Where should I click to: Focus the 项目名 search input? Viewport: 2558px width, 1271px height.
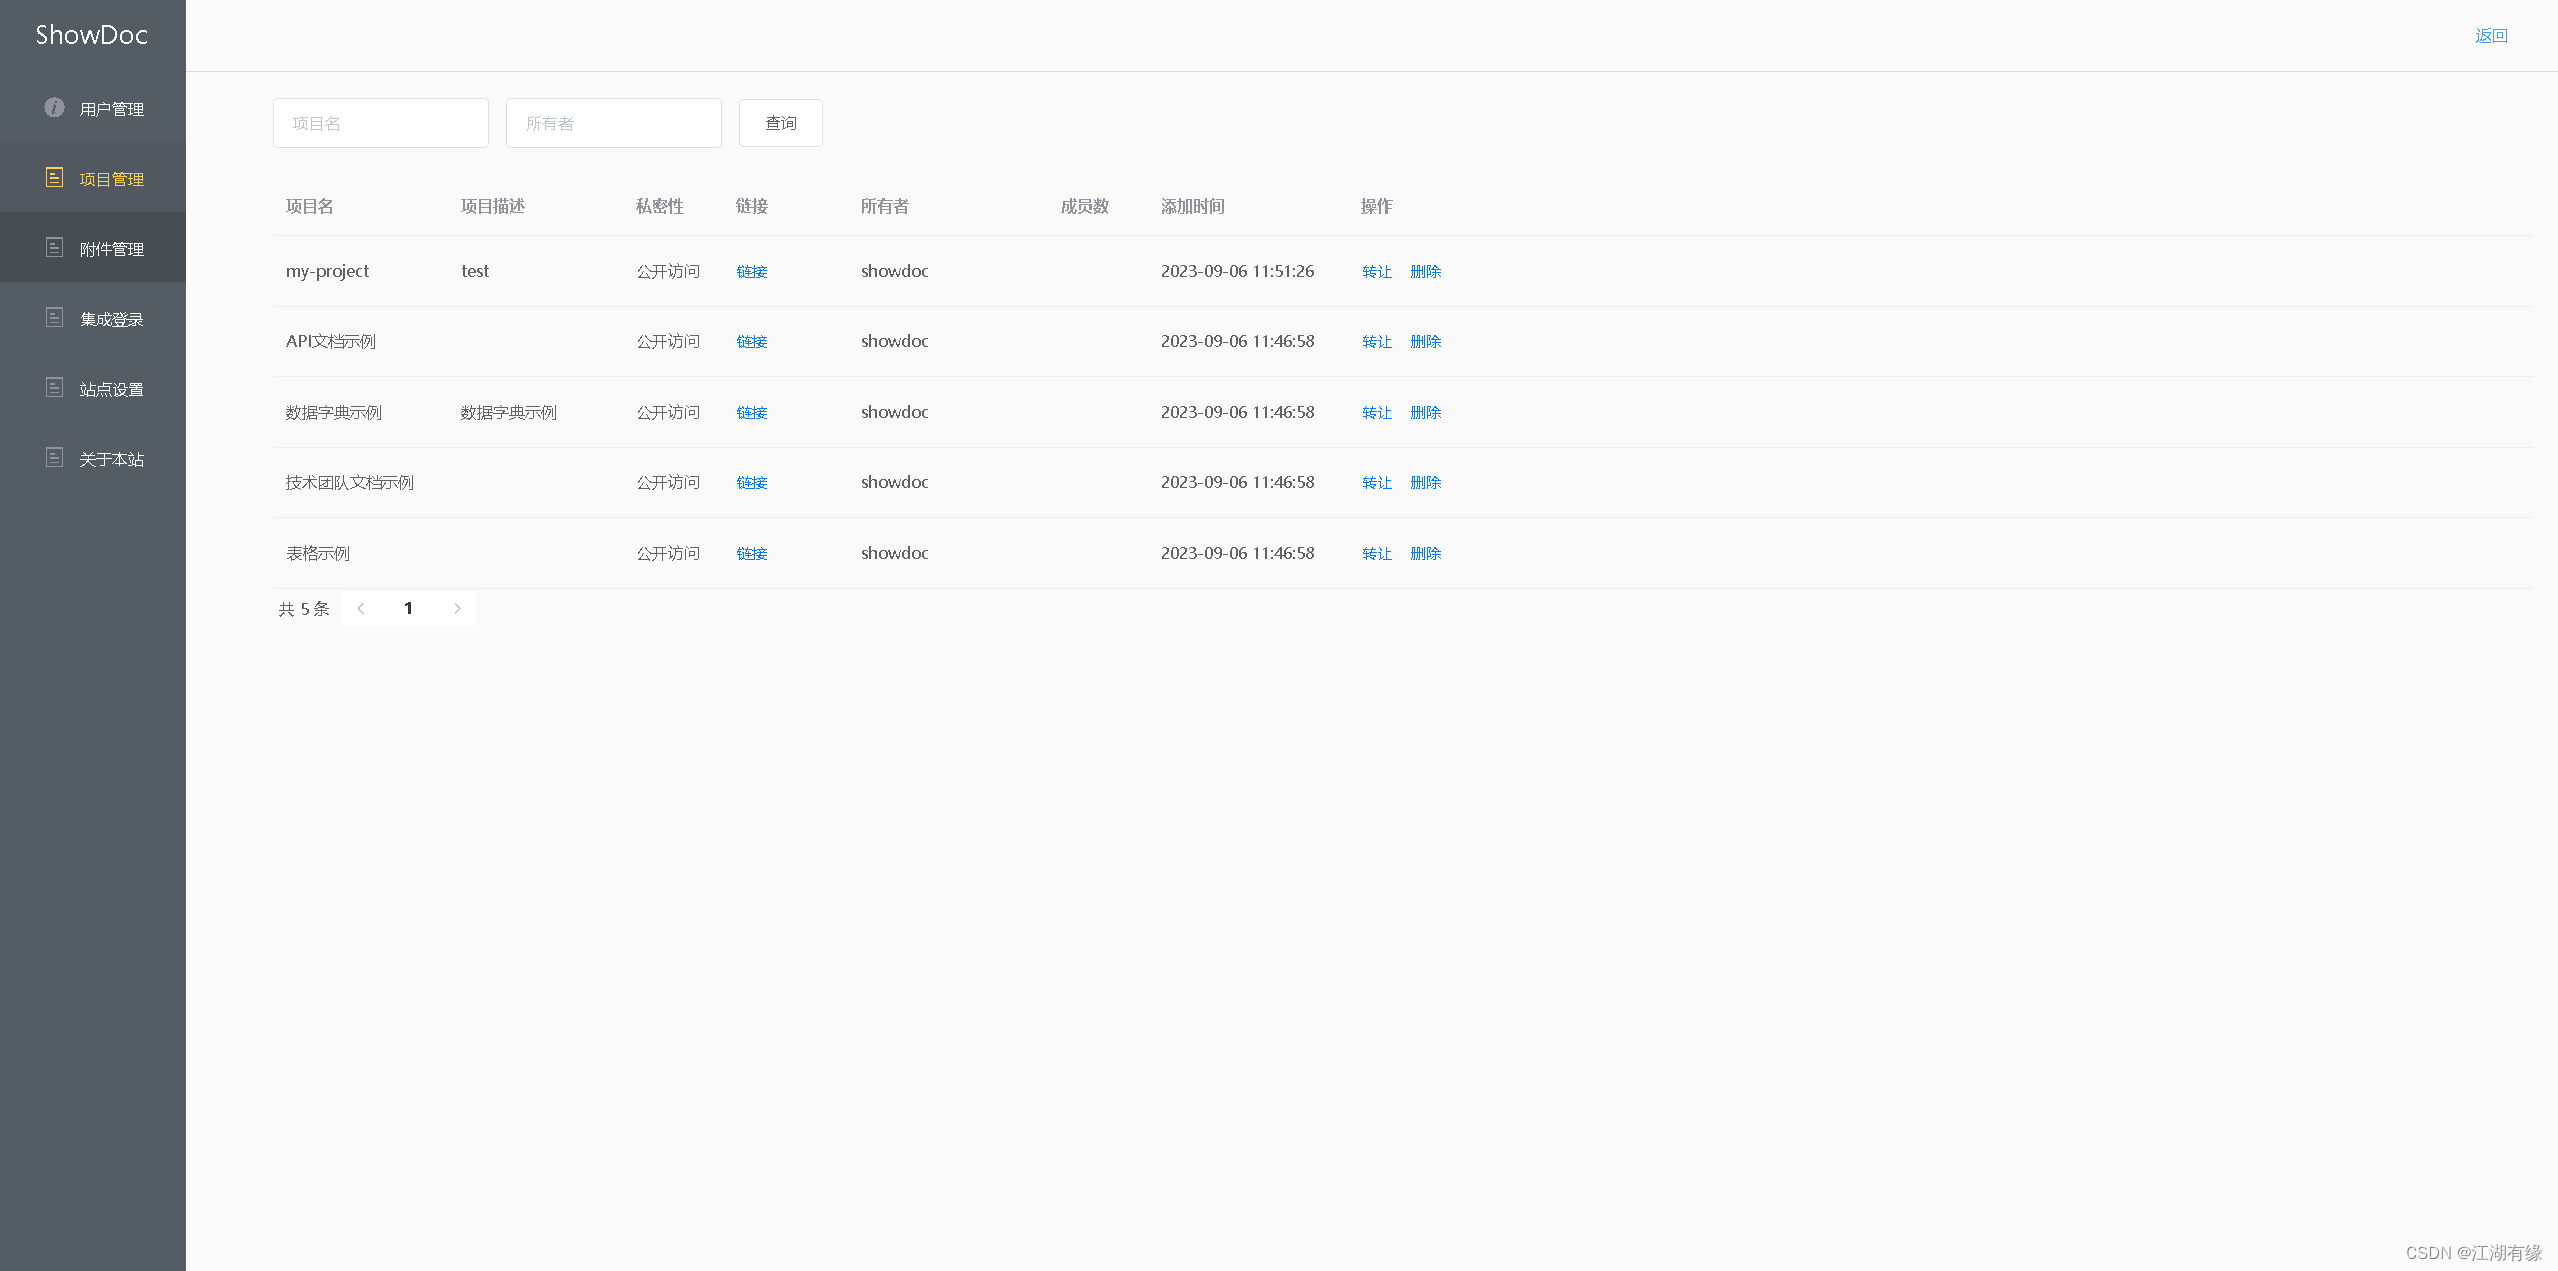(x=381, y=123)
